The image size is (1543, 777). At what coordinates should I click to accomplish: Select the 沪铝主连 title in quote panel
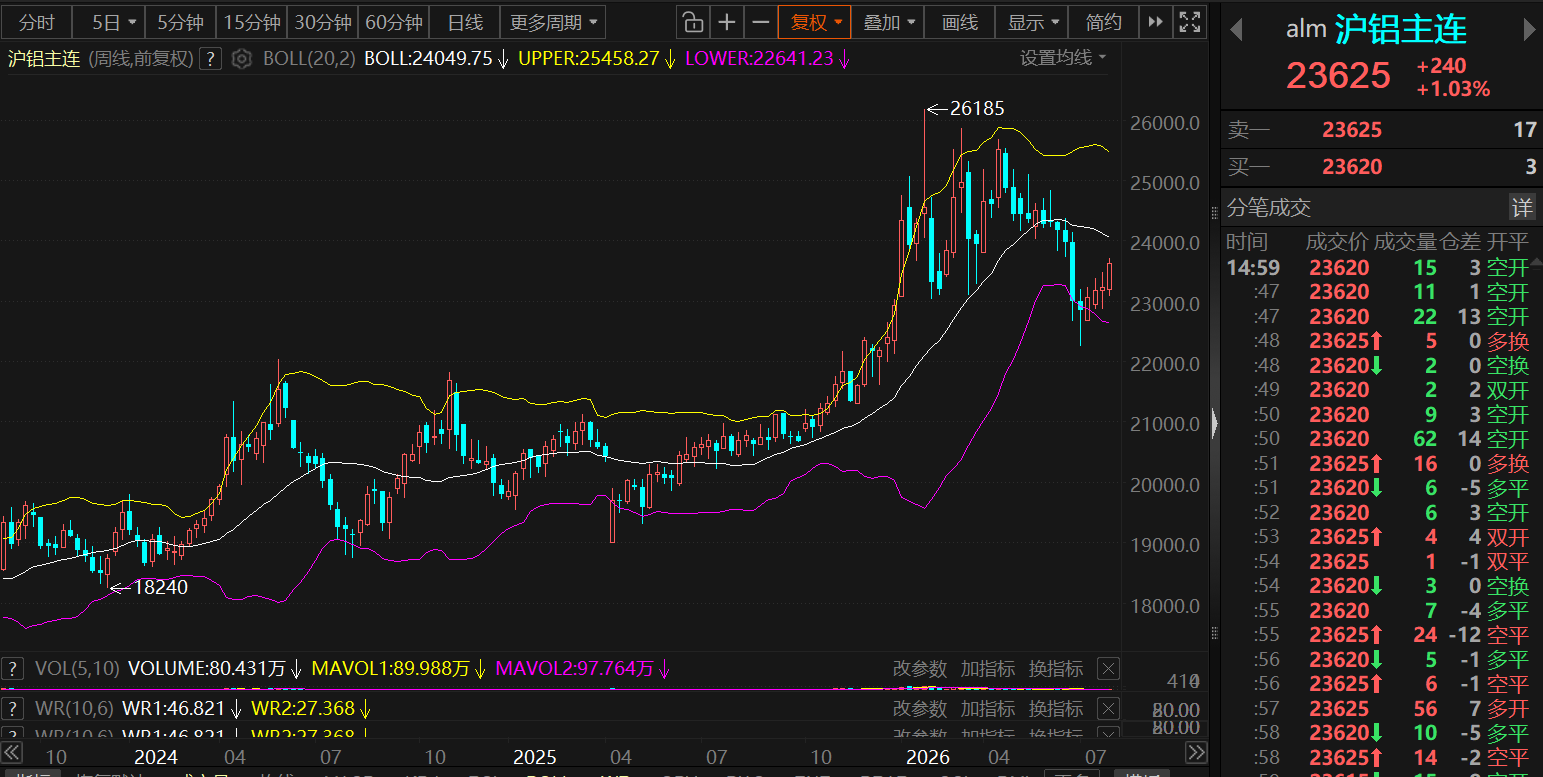tap(1401, 29)
